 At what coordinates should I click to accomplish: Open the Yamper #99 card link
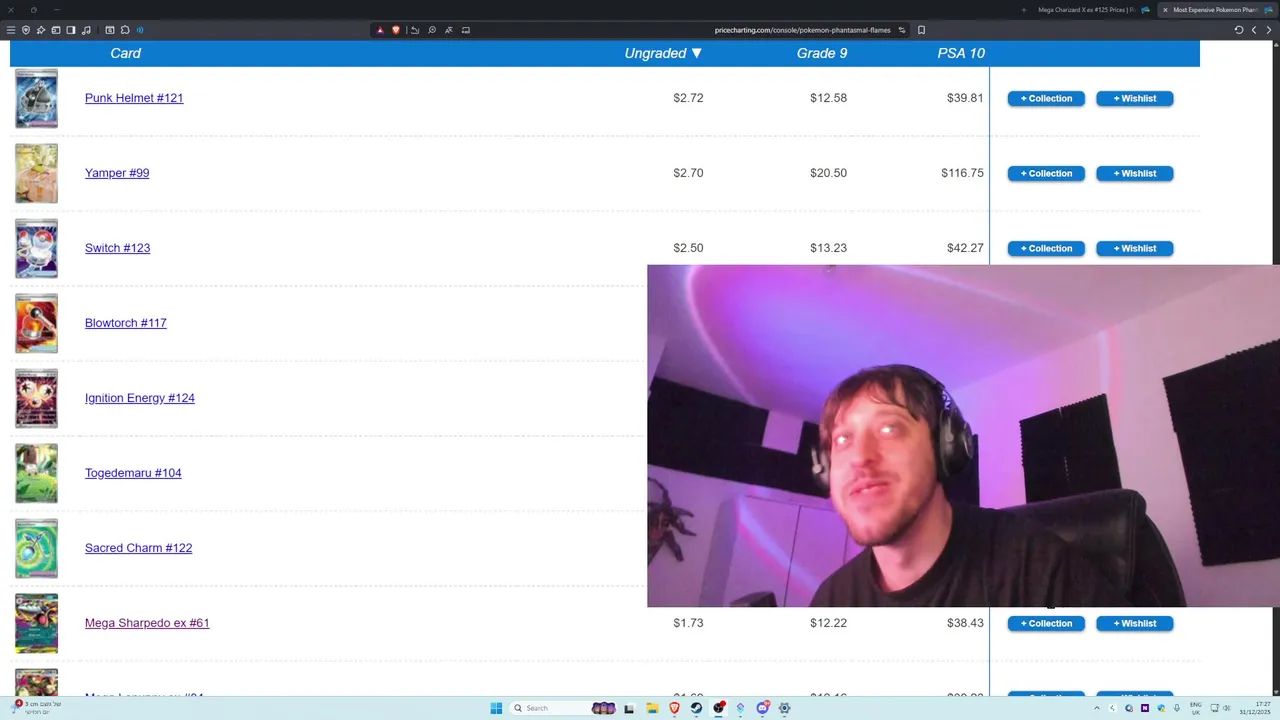[117, 173]
